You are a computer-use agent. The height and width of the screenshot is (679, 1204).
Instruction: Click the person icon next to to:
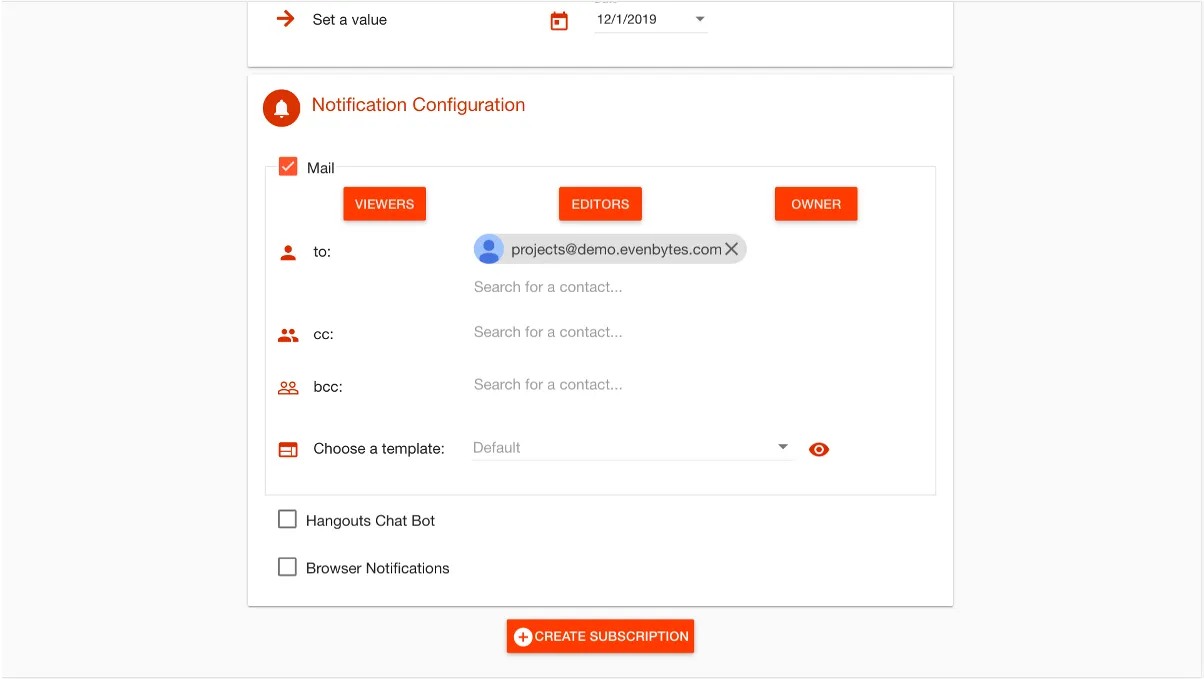(x=288, y=253)
